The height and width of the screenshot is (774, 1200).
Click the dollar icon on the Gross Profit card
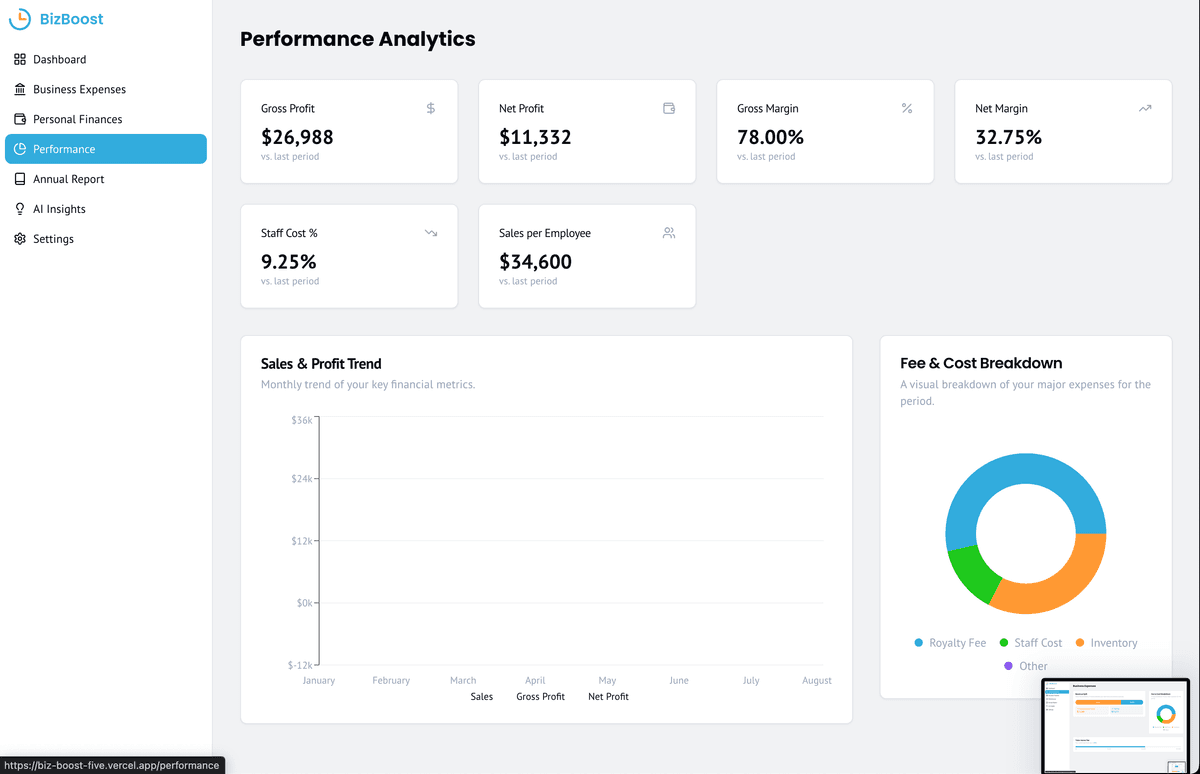(430, 107)
